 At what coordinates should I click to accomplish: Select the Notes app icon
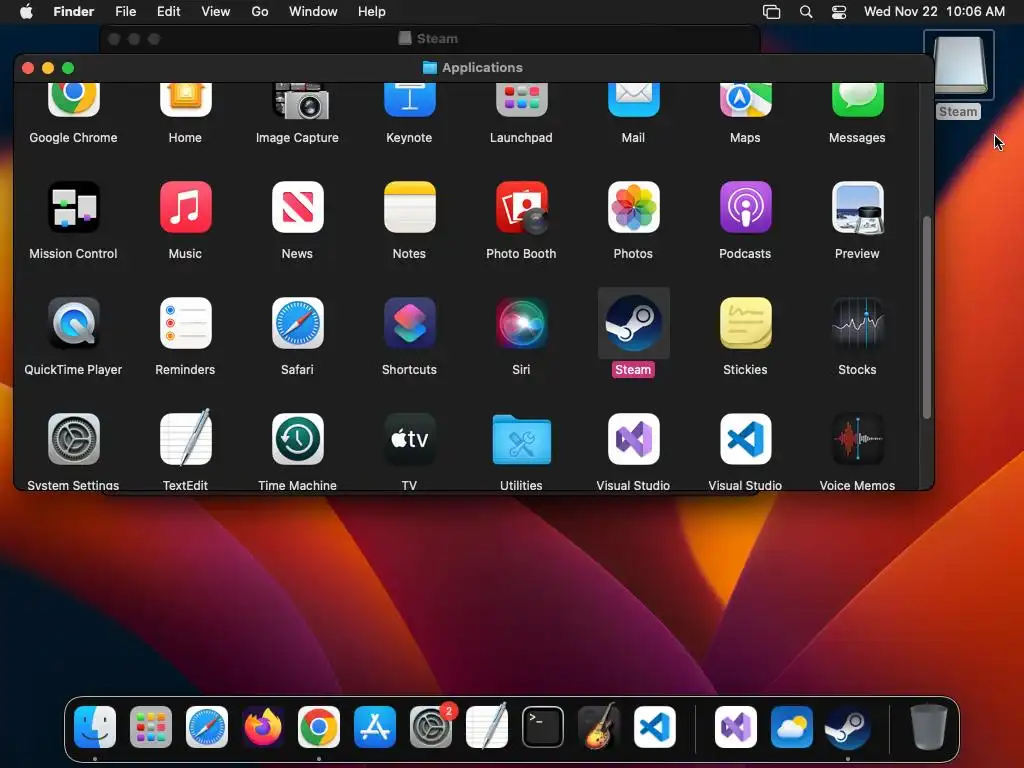pyautogui.click(x=409, y=208)
